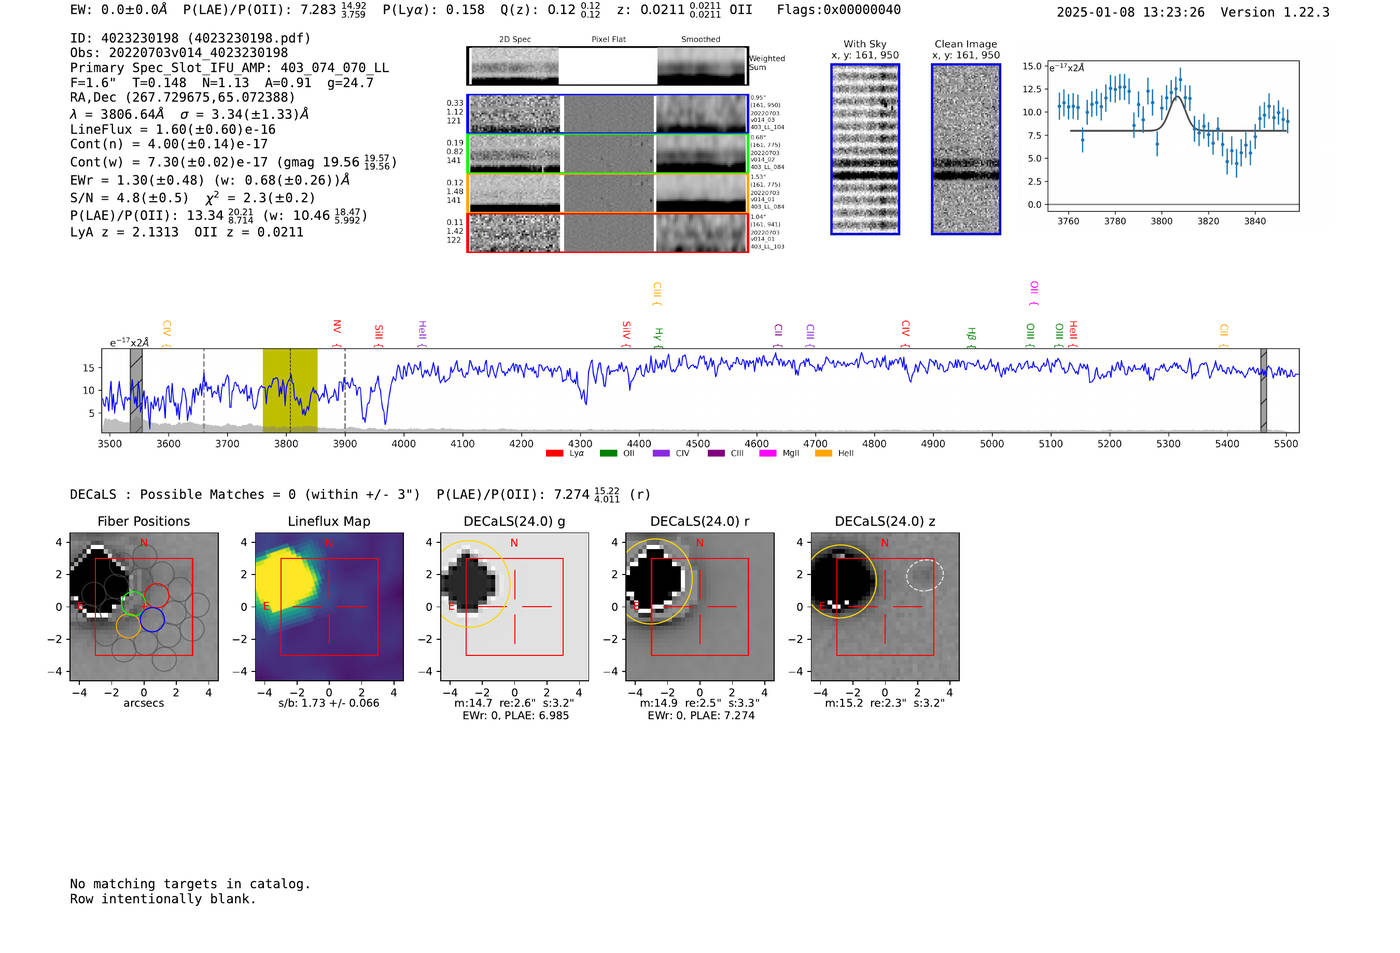
Task: Click the purple HeII line marker
Action: click(x=422, y=334)
